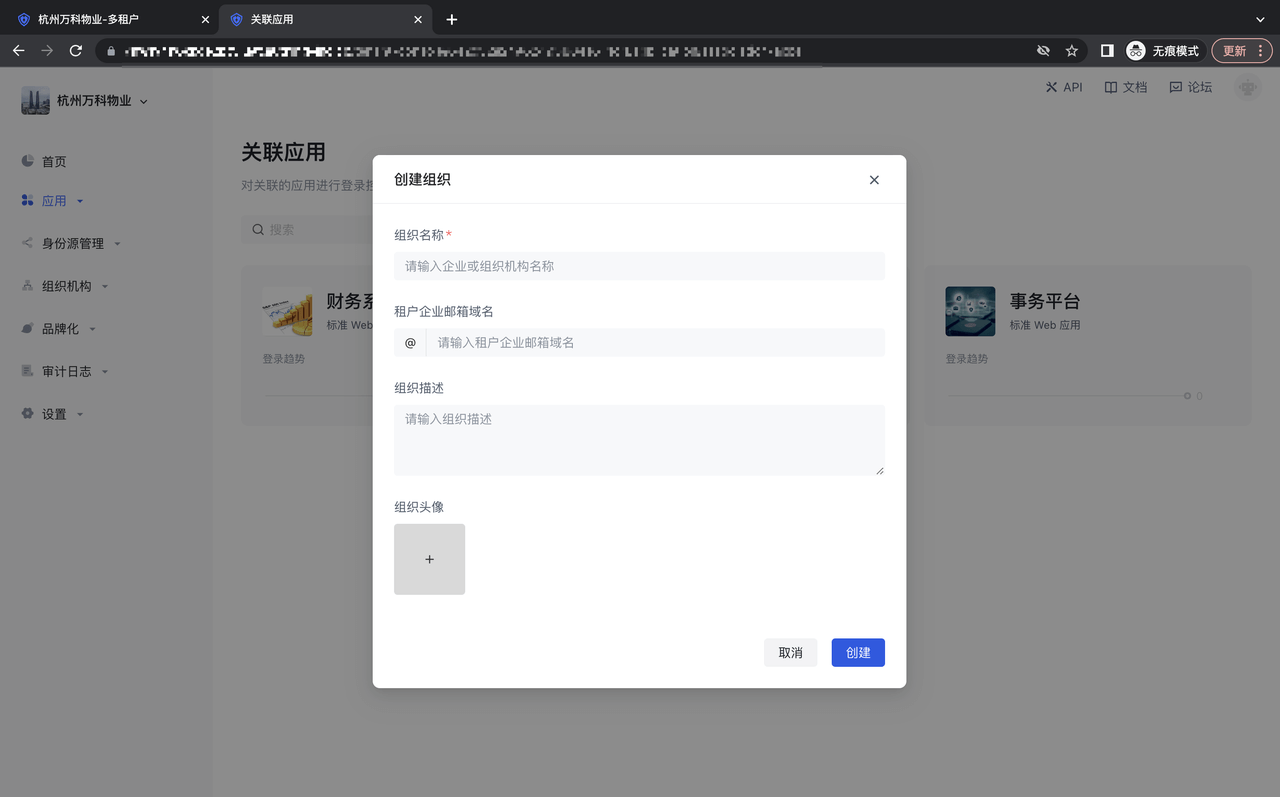The image size is (1280, 797).
Task: Click the 组织描述 text area
Action: 639,439
